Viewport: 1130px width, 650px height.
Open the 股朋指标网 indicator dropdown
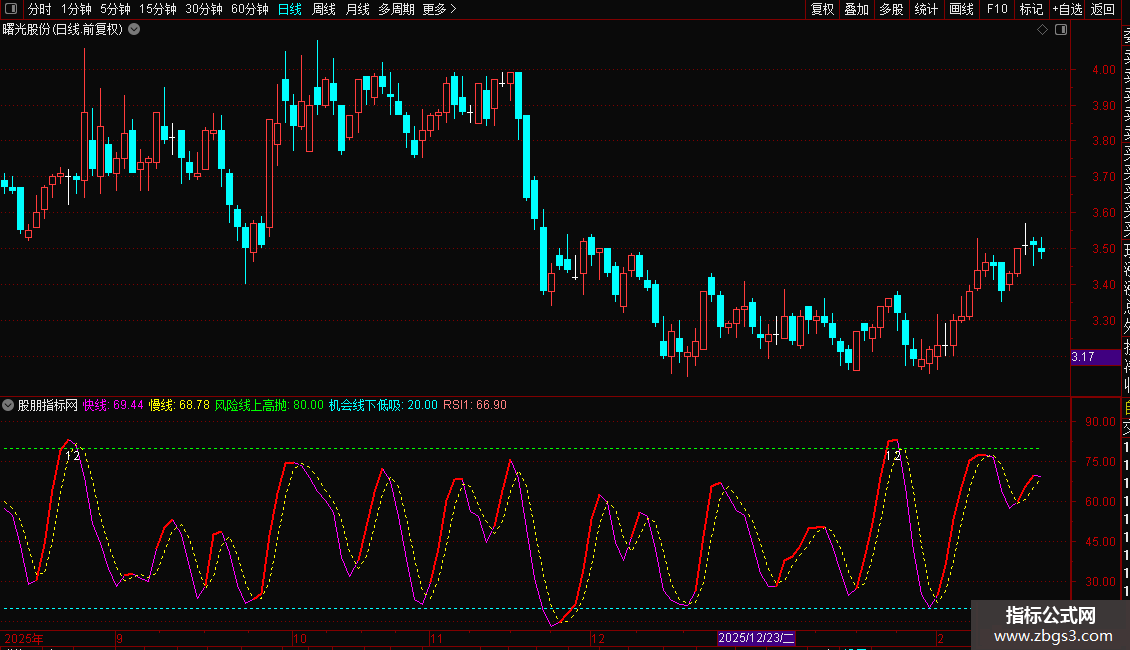click(8, 405)
